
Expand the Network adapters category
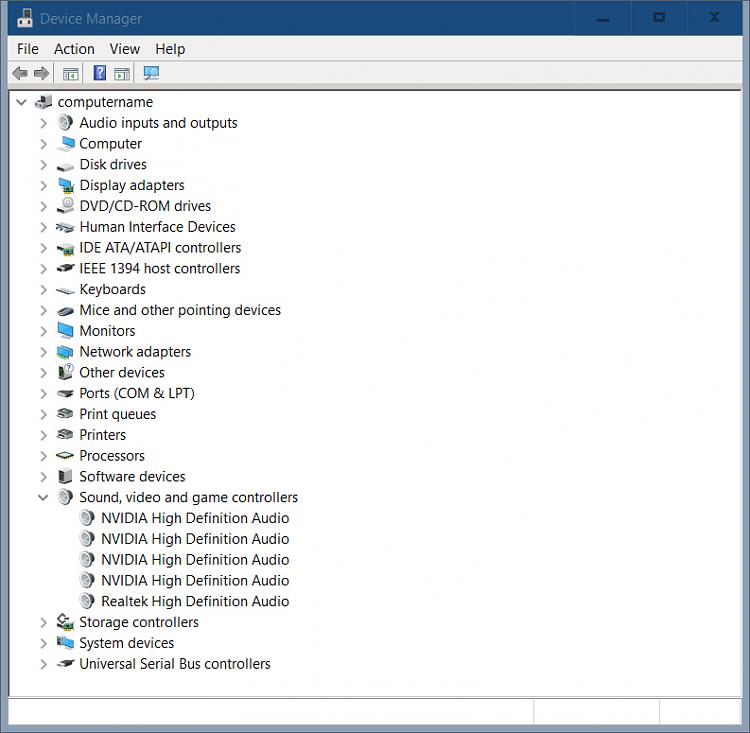[x=44, y=352]
